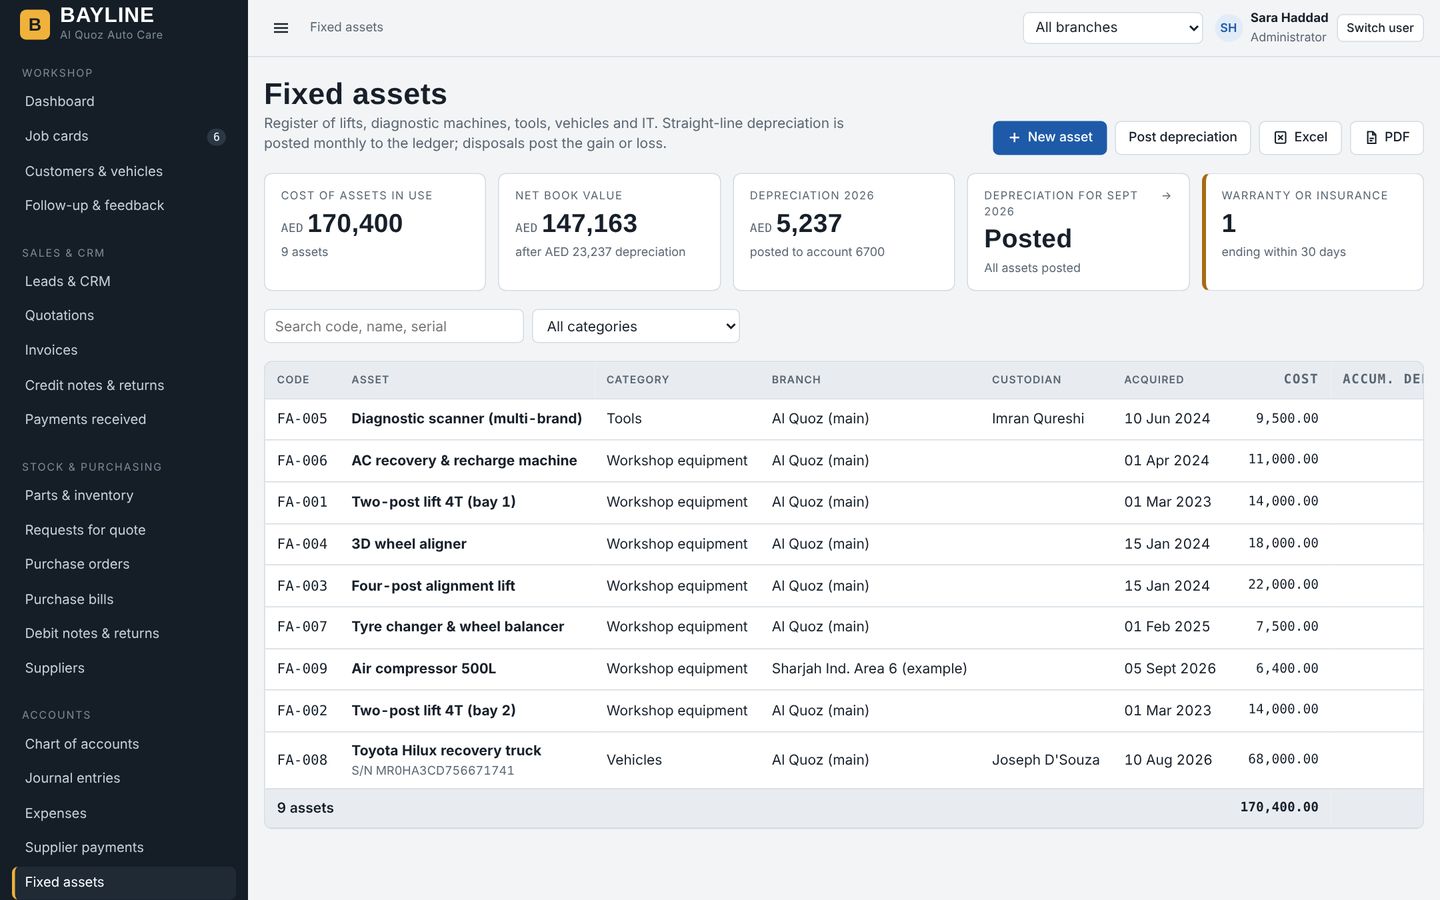Image resolution: width=1440 pixels, height=900 pixels.
Task: Click the Net book value card
Action: click(x=609, y=232)
